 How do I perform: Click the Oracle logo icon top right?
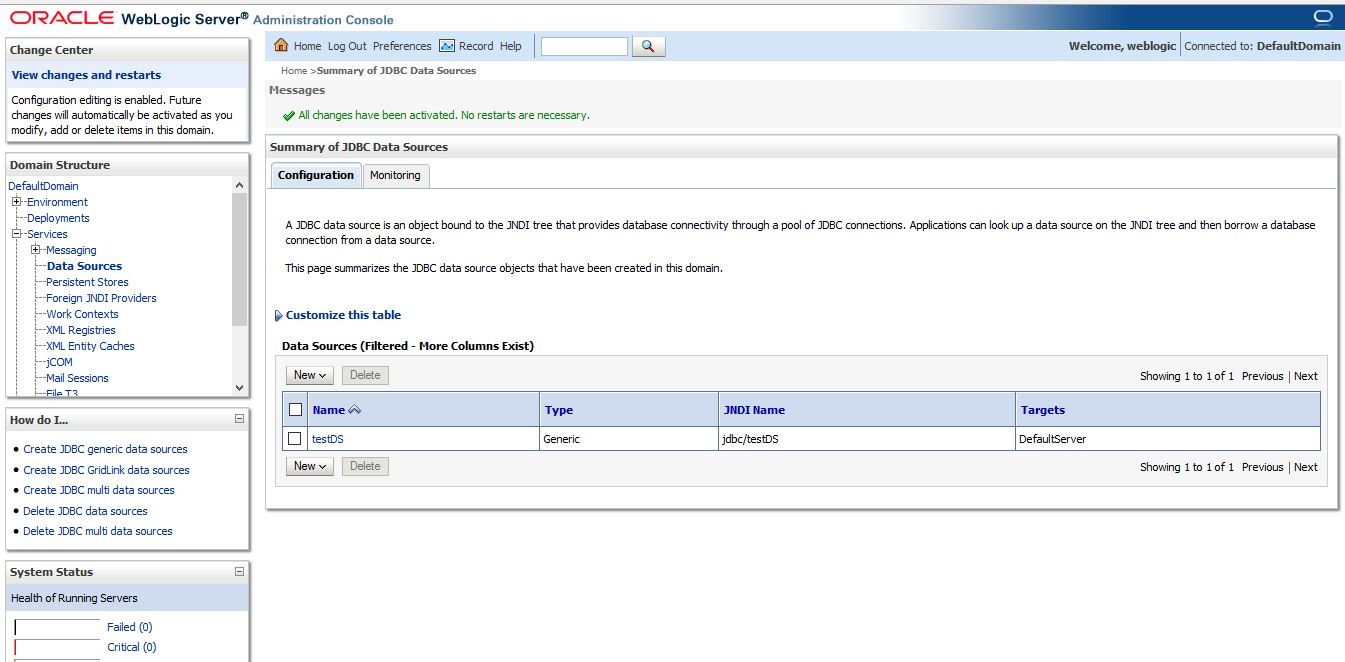click(x=1323, y=16)
